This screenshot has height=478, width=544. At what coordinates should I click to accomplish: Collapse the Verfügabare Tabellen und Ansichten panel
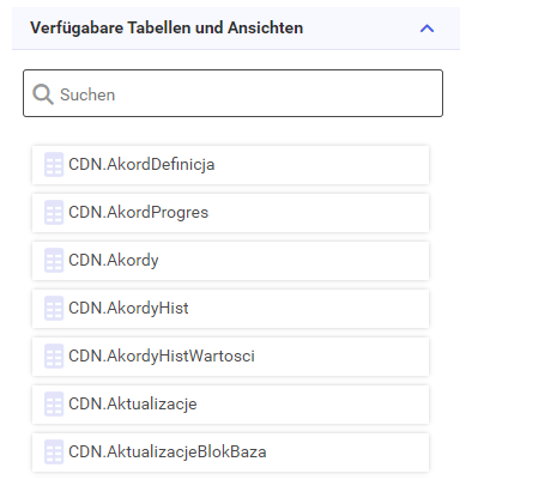coord(427,28)
